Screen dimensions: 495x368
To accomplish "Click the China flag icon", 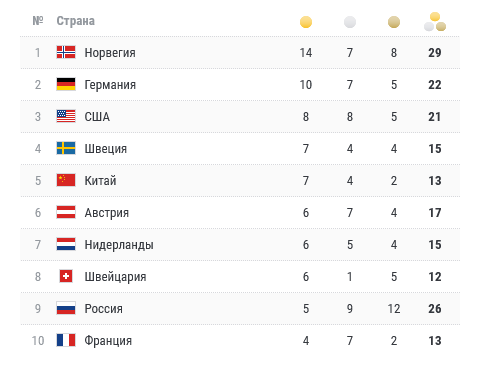I will coord(66,180).
